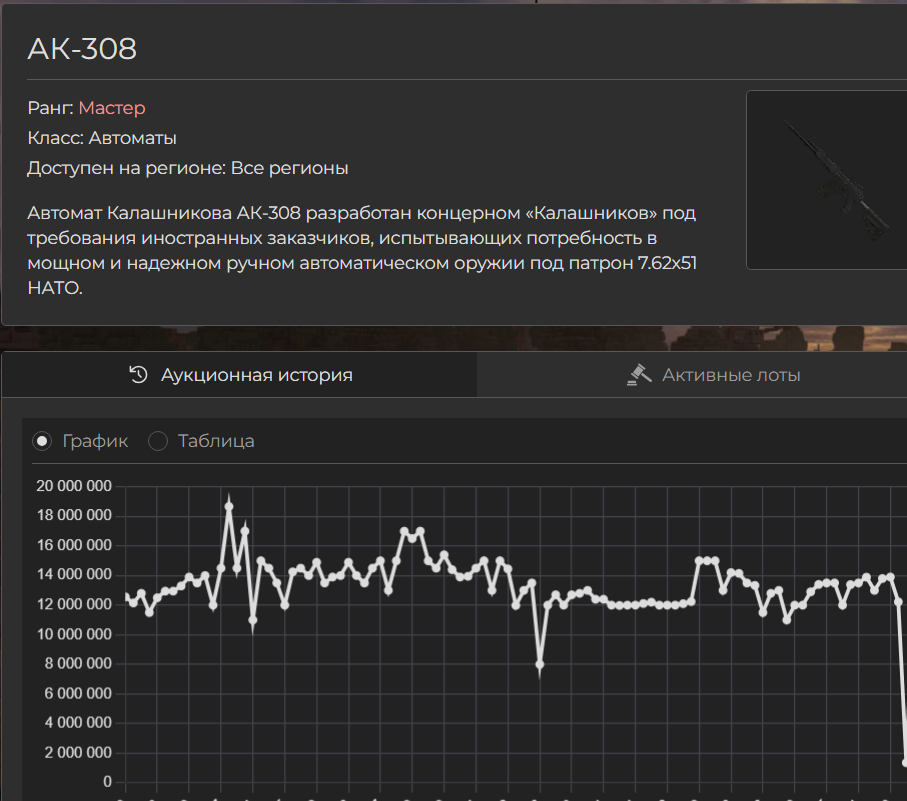Click the 2 000 000 axis label
This screenshot has height=801, width=907.
[78, 752]
